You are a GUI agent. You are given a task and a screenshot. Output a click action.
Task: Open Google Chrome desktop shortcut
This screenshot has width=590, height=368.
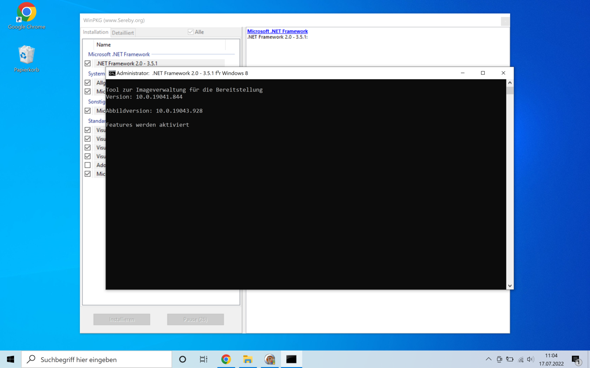[26, 16]
